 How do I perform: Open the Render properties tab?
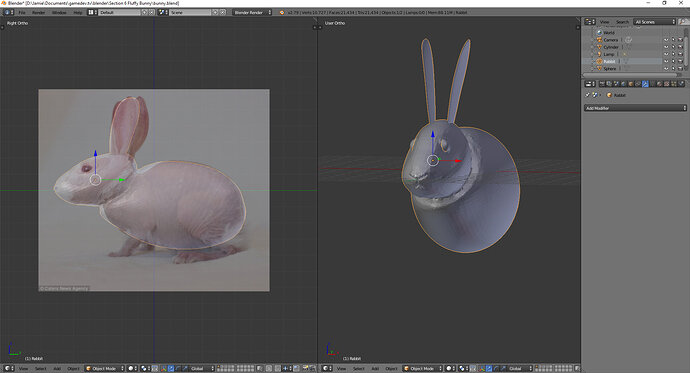click(x=602, y=84)
